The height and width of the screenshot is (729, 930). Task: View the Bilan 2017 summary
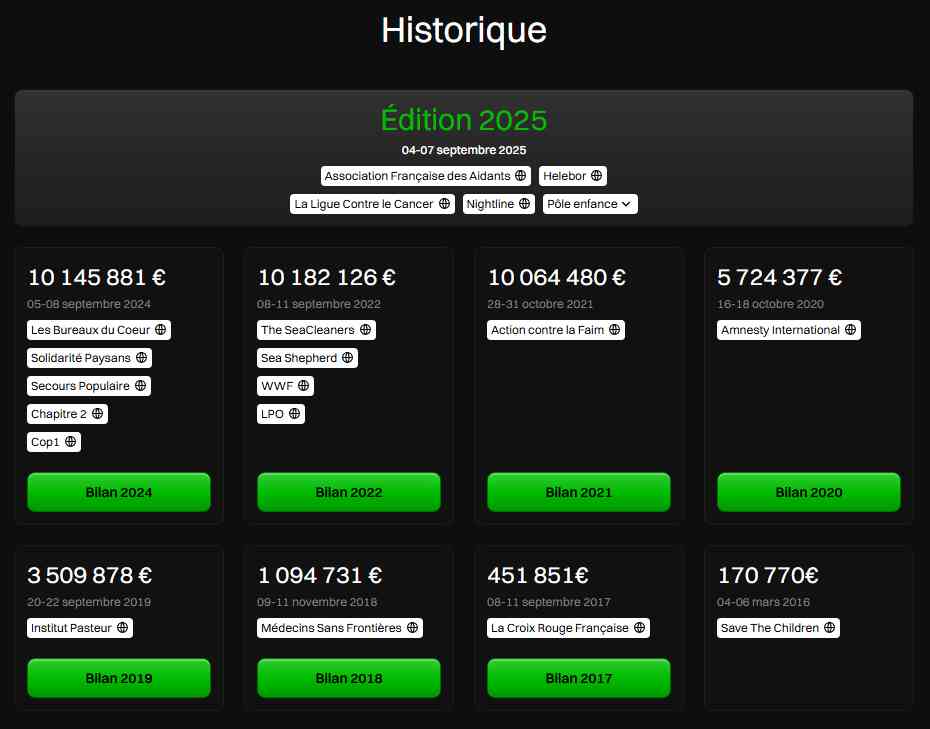[579, 678]
